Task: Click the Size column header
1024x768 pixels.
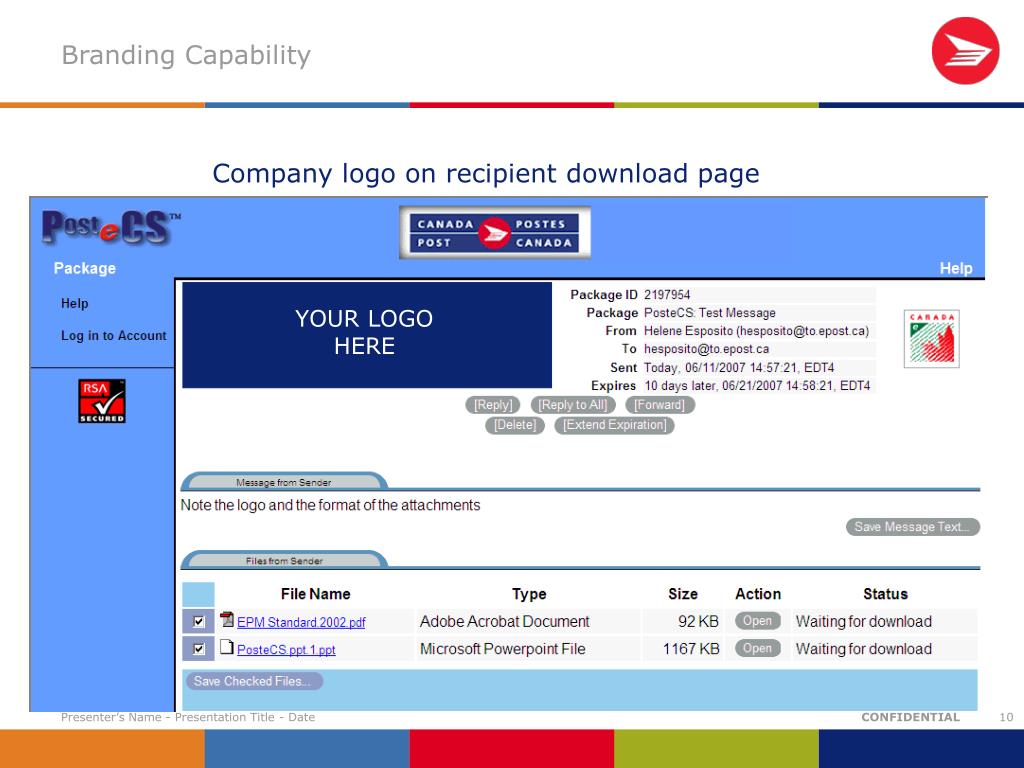Action: pyautogui.click(x=683, y=594)
